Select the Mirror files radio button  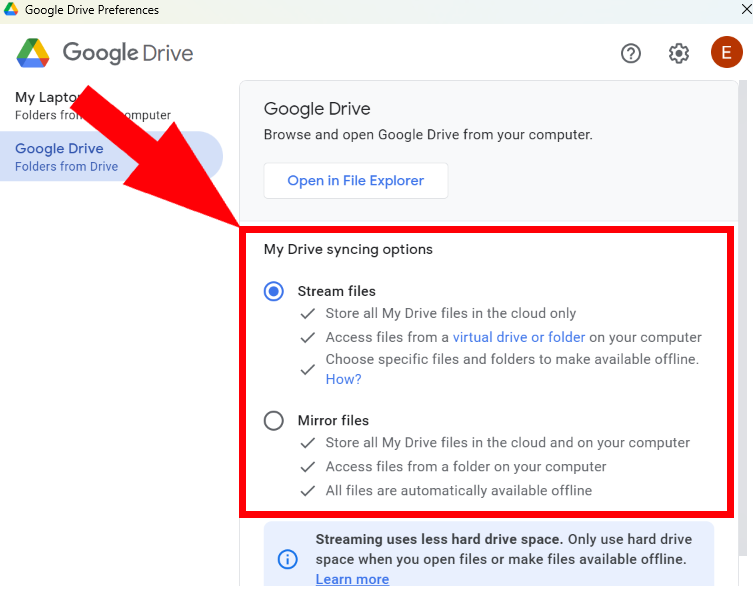tap(274, 421)
